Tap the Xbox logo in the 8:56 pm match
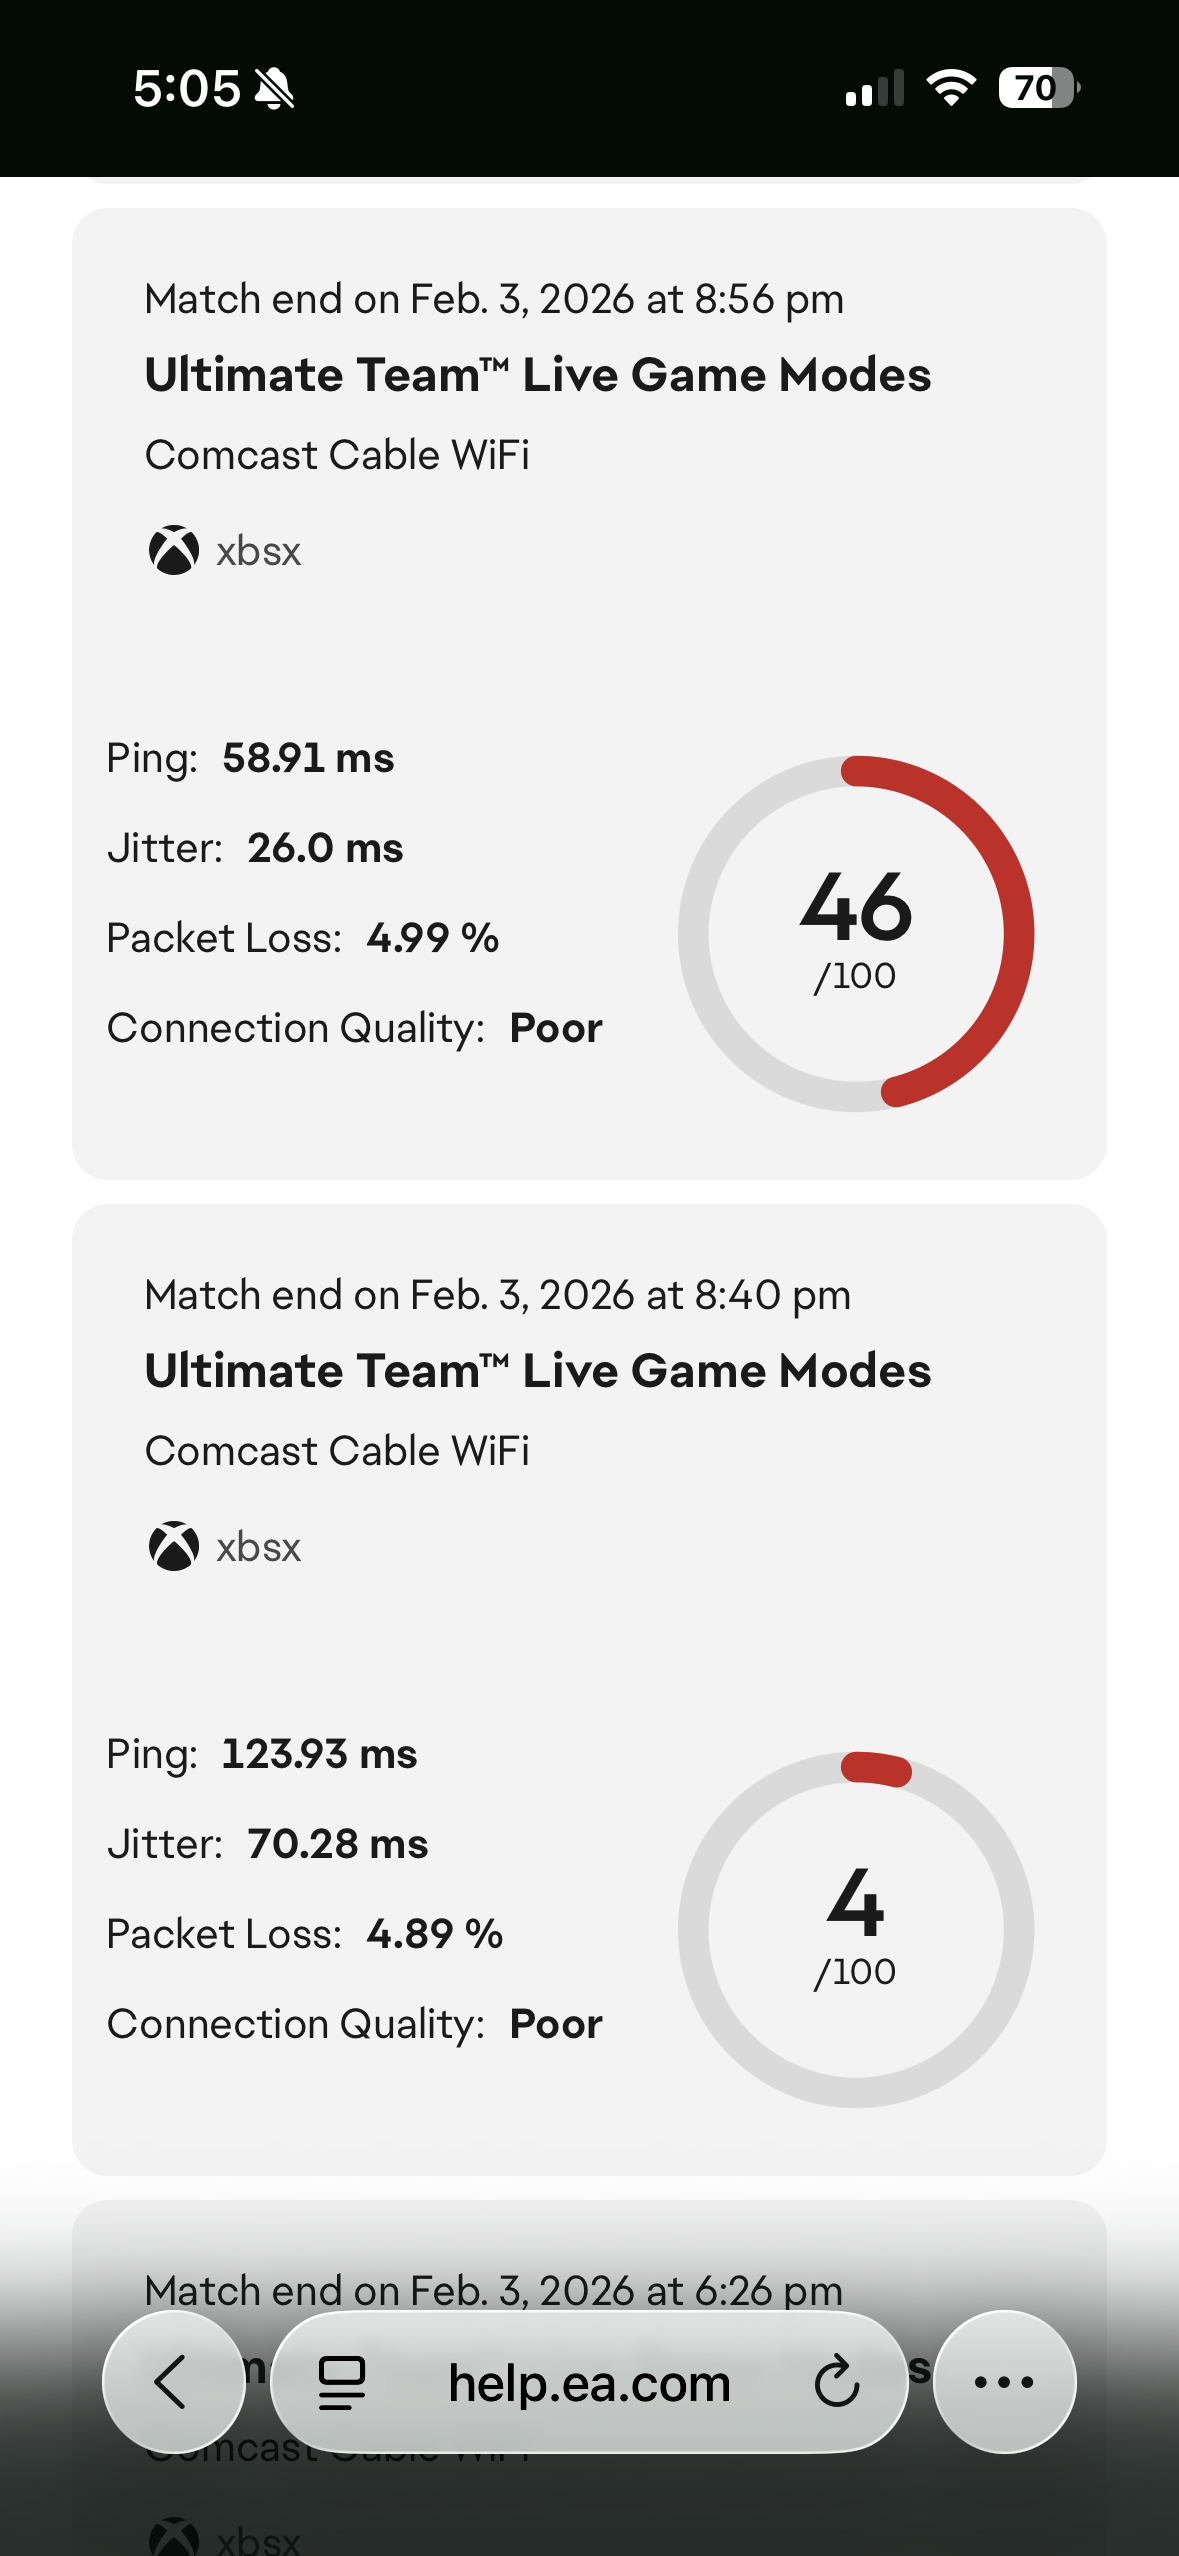Screen dimensions: 1179x2556 click(174, 550)
